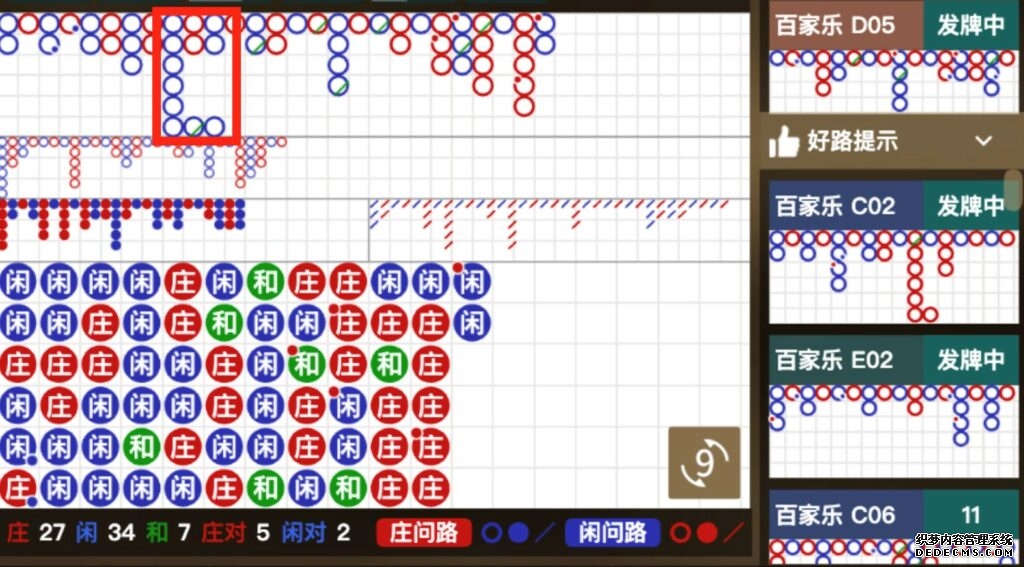Click the blue filled circle after 庄问路
Viewport: 1024px width, 567px height.
click(518, 533)
